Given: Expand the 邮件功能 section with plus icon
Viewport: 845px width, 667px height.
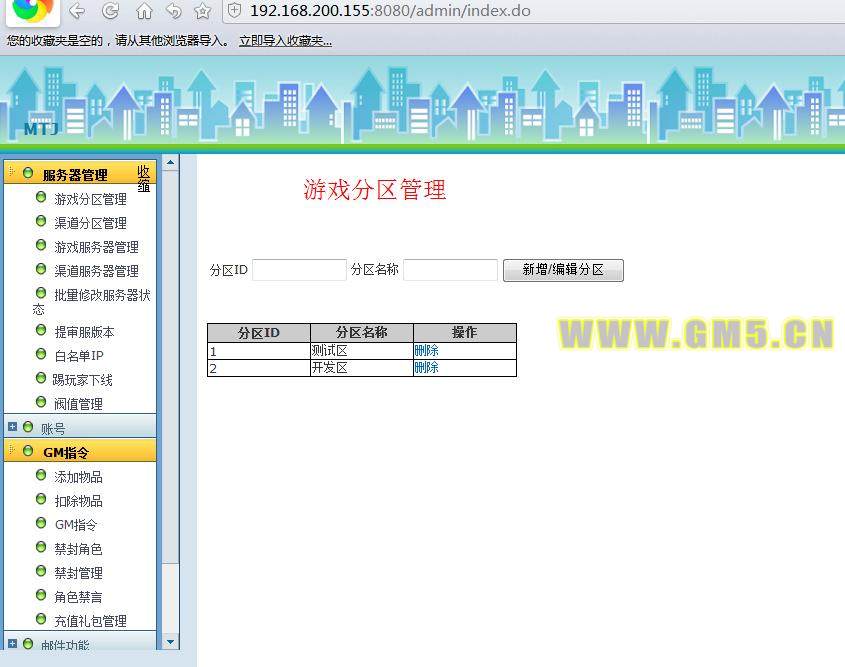Looking at the screenshot, I should pos(12,644).
